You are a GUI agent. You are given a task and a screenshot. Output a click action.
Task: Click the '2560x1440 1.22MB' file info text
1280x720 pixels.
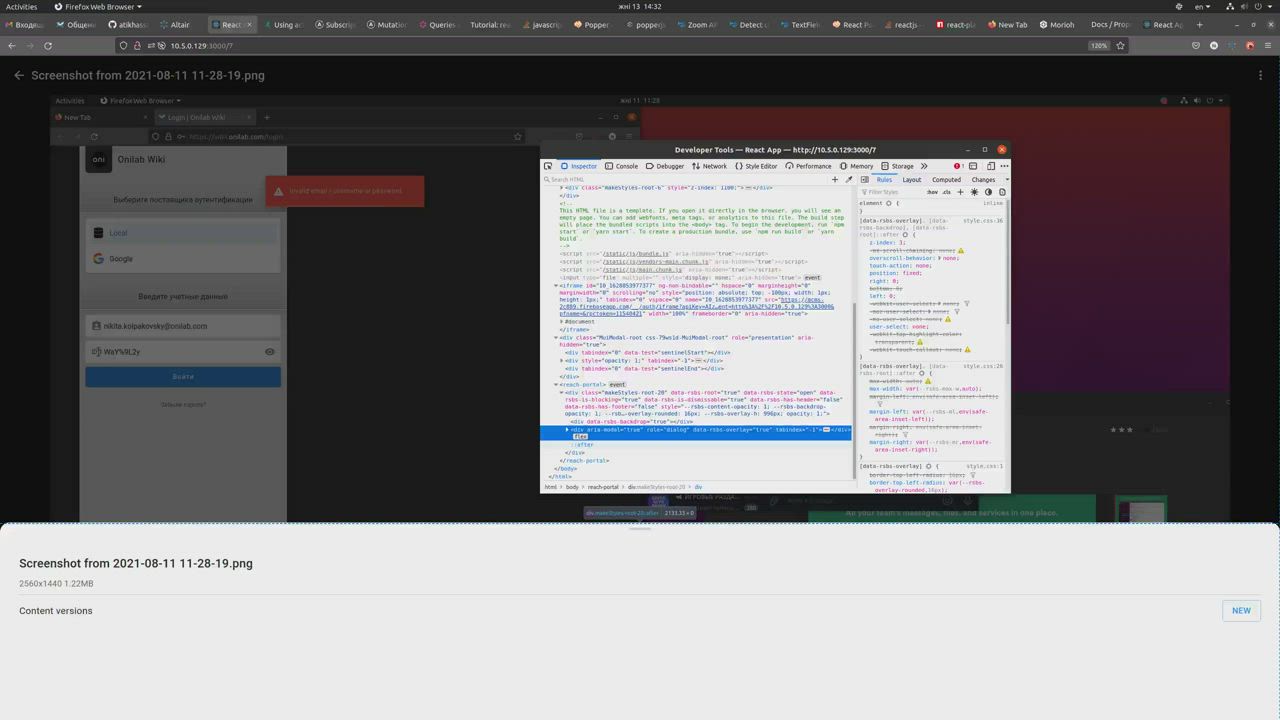(56, 584)
